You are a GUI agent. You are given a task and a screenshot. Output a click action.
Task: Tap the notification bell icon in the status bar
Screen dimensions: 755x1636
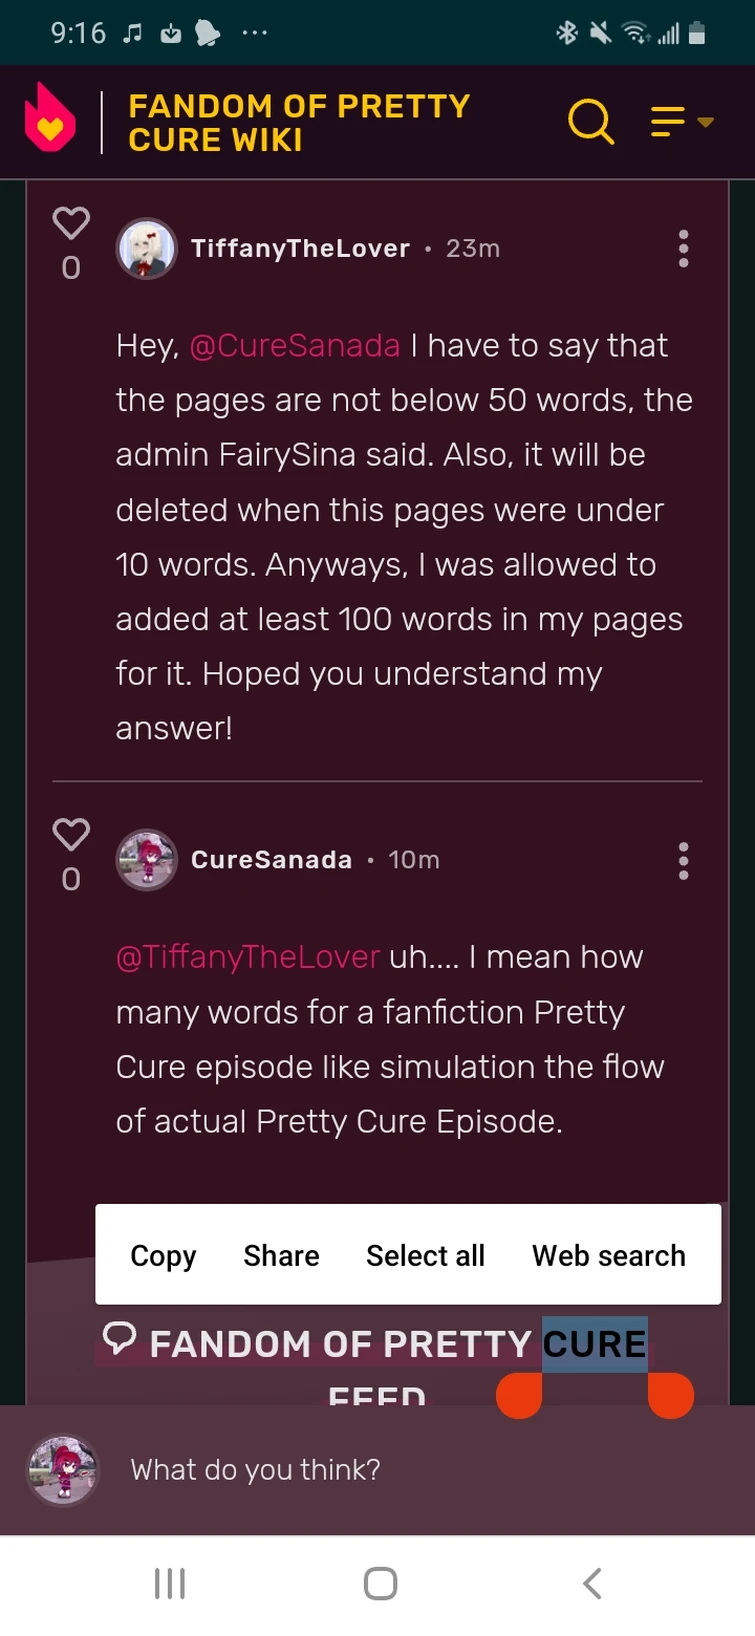210,32
